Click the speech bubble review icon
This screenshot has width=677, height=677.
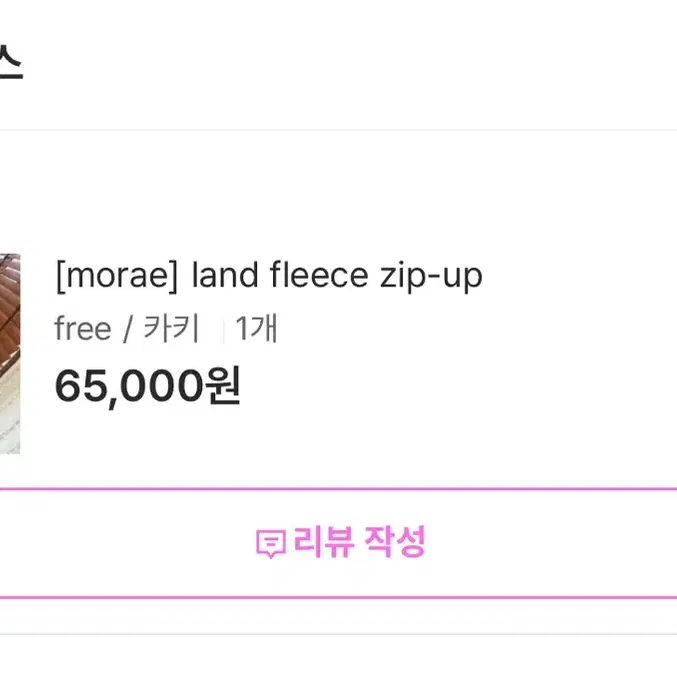[x=270, y=543]
